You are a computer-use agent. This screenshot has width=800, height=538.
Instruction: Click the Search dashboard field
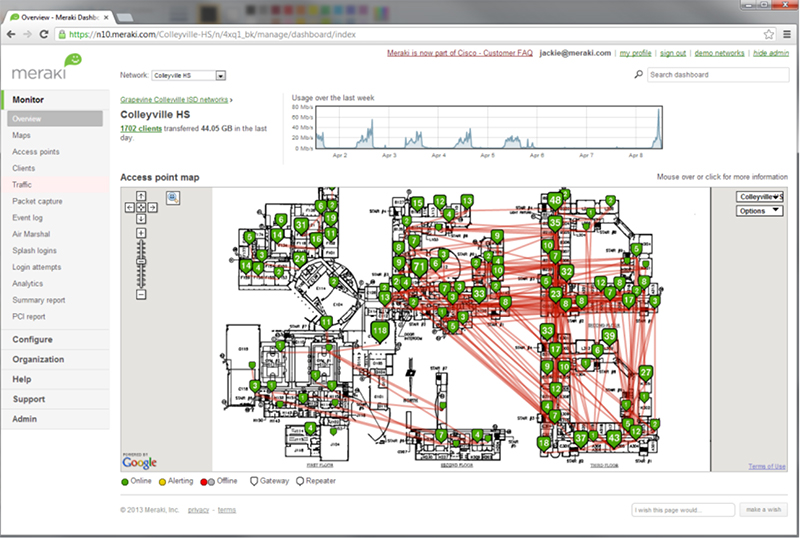(x=718, y=75)
